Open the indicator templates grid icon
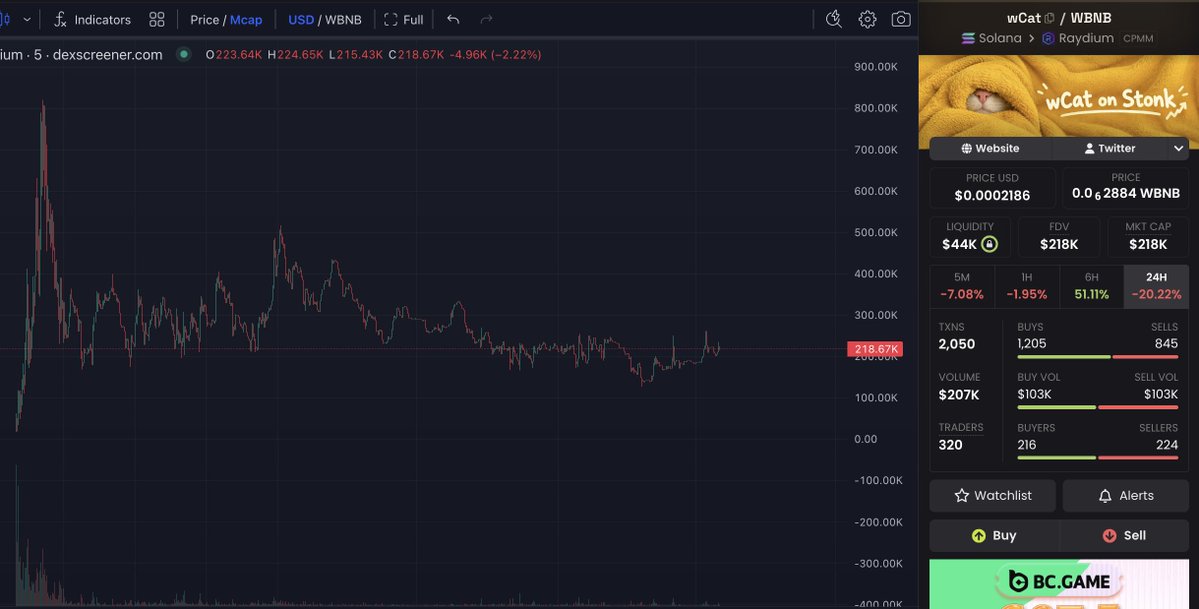Screen dimensions: 1199x609 157,20
